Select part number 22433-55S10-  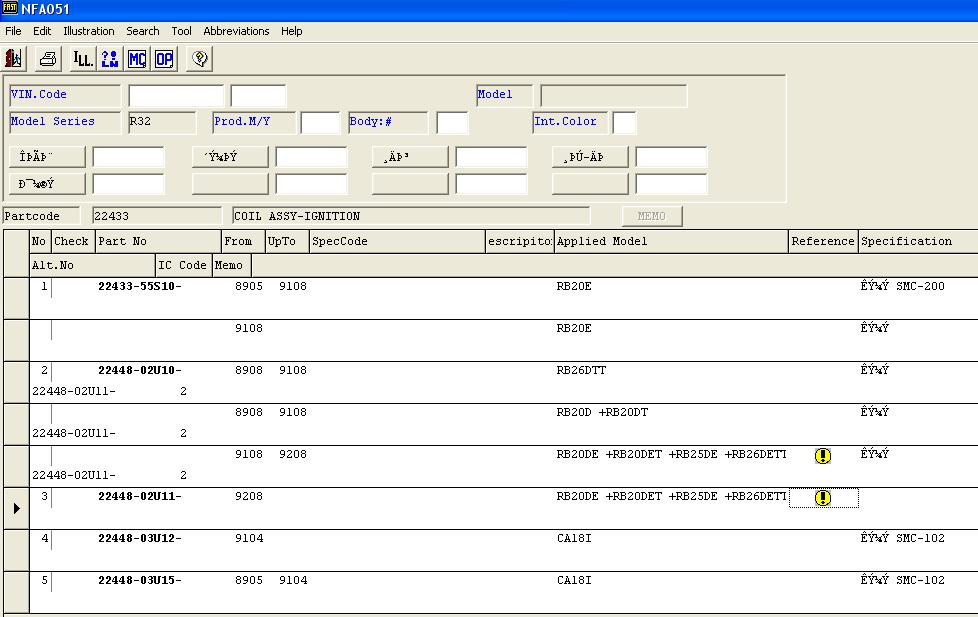tap(140, 286)
